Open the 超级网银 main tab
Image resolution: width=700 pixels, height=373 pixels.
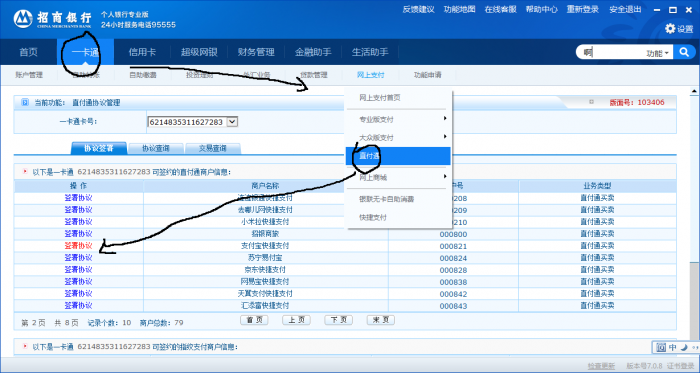(199, 52)
